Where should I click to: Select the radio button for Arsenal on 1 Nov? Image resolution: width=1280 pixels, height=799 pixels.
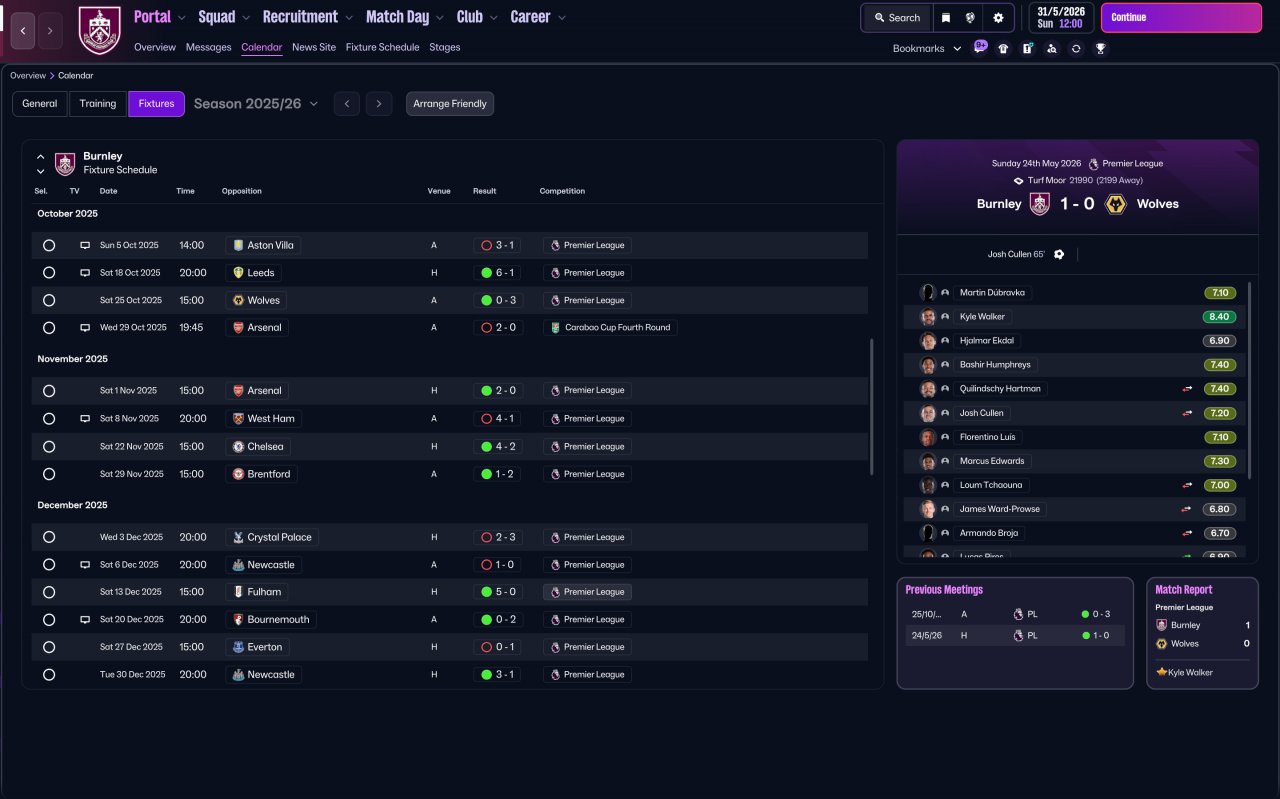49,391
